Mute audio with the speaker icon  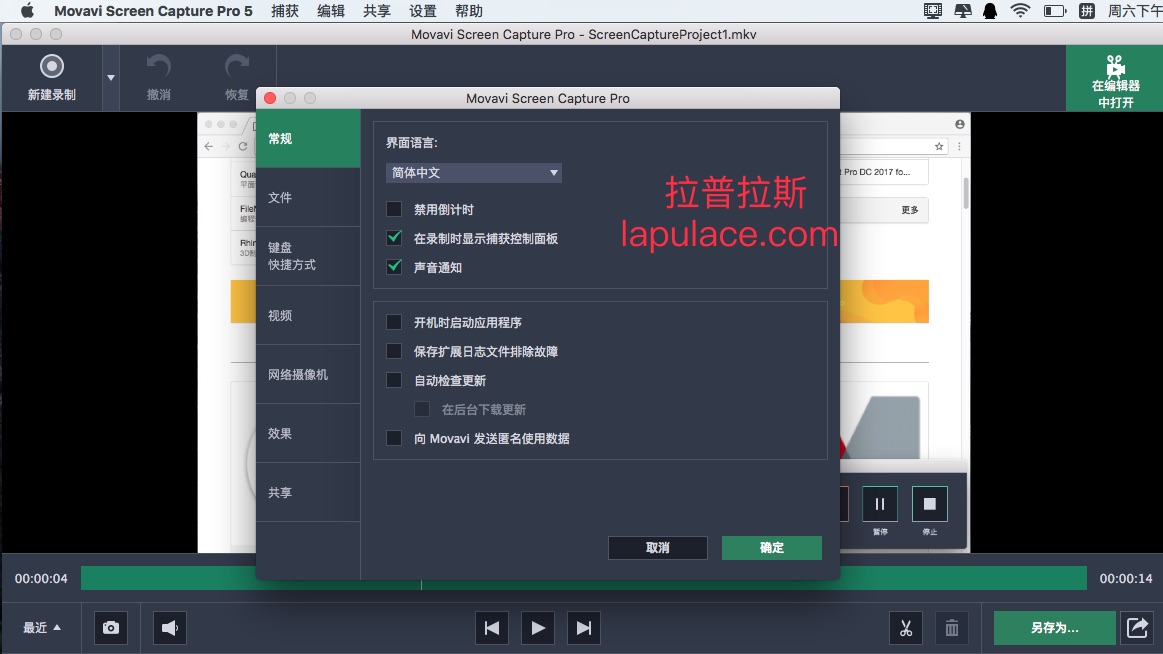(x=170, y=628)
